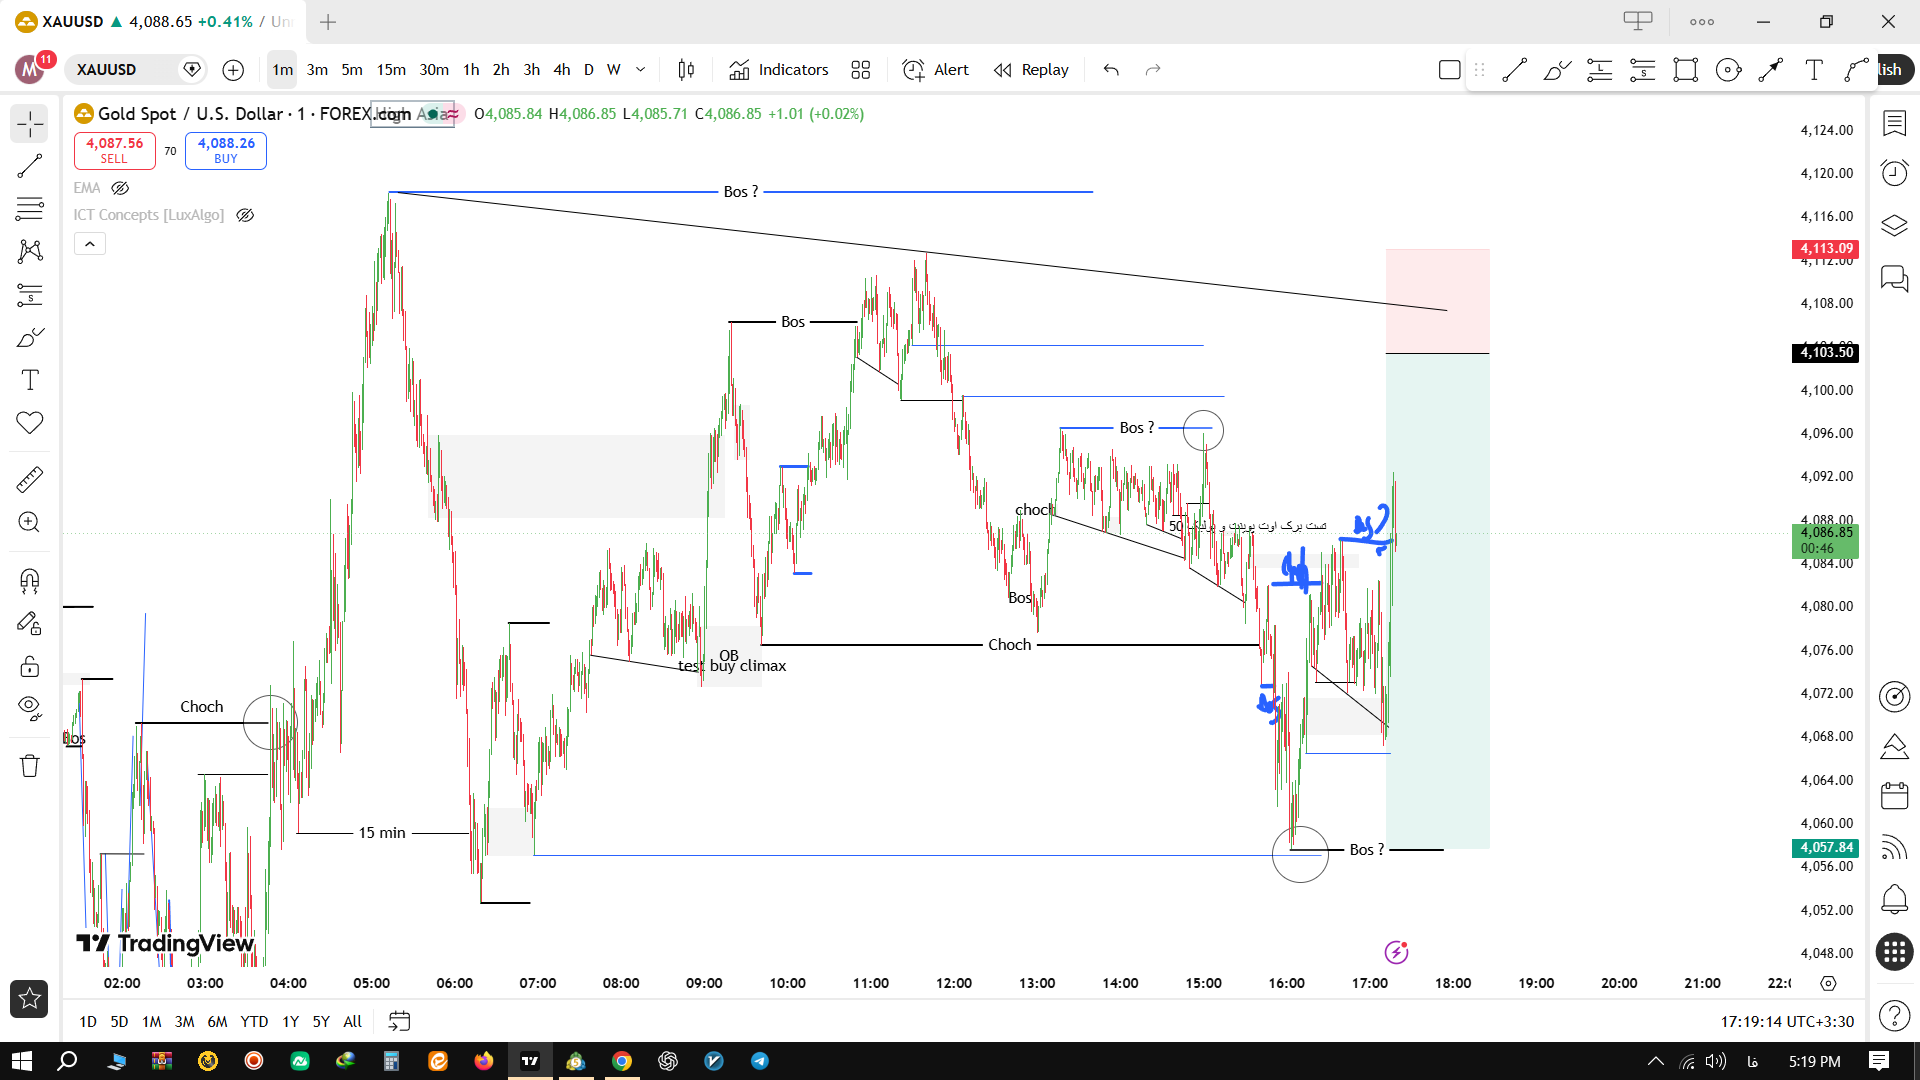The height and width of the screenshot is (1080, 1920).
Task: Click the BUY 4,088.26 button
Action: point(226,151)
